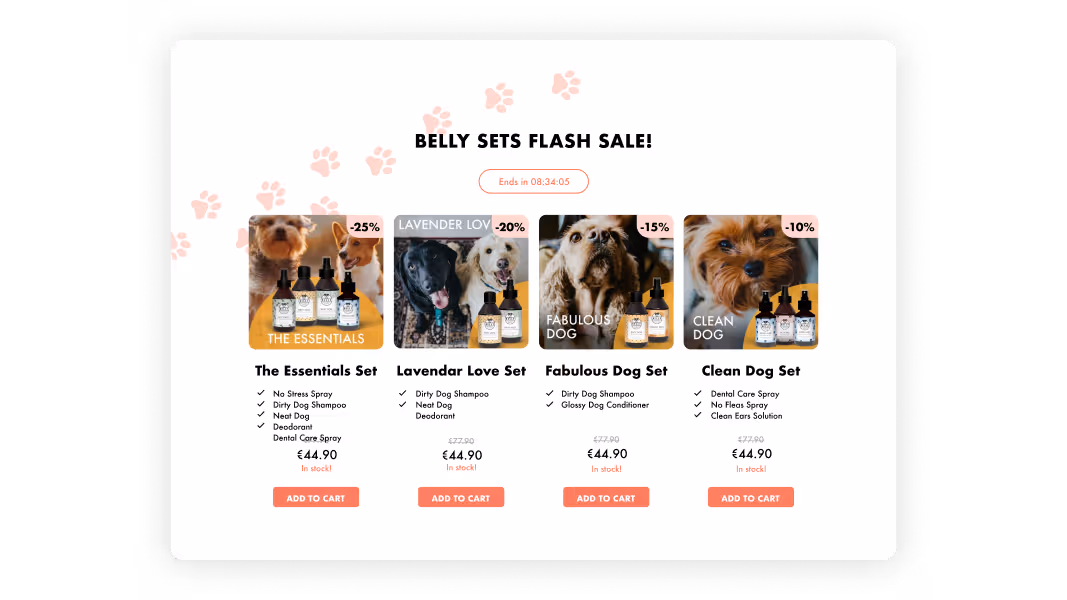
Task: Open the Lavender Love product image
Action: 461,282
